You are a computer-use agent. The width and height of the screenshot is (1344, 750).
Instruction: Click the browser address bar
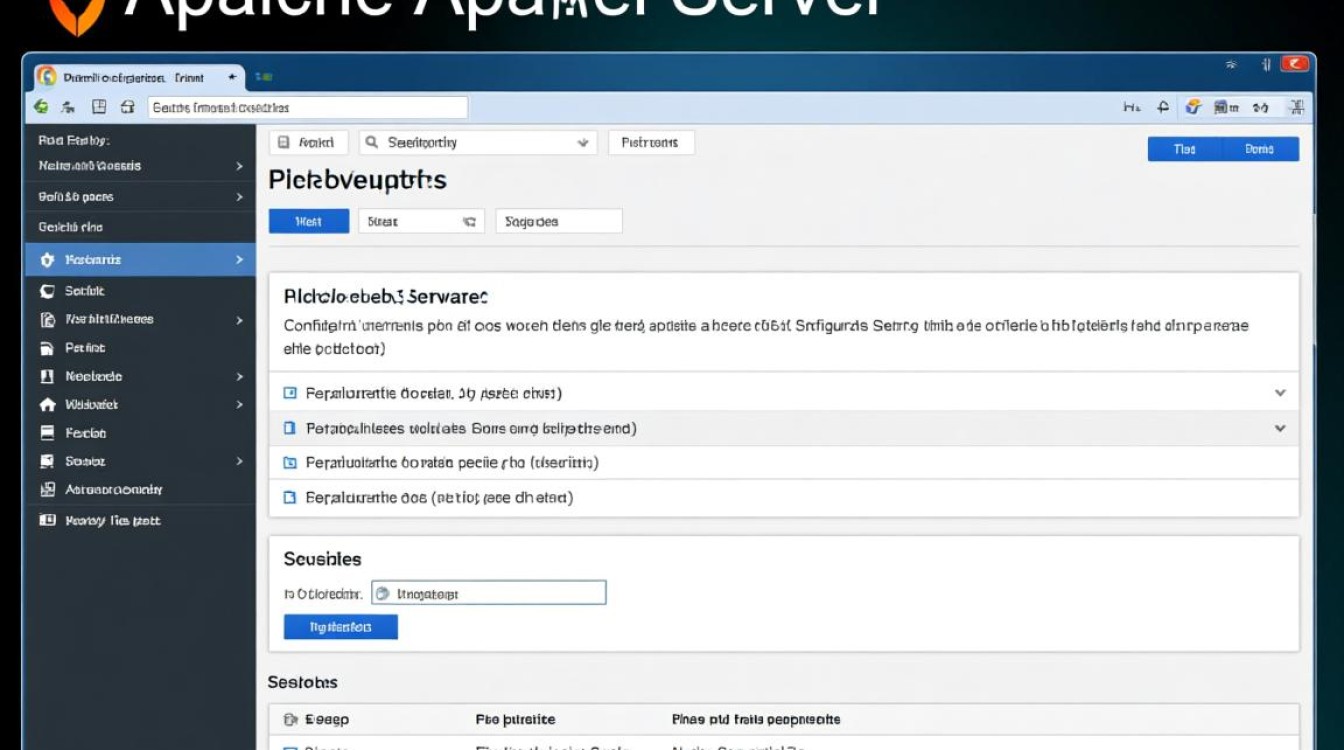click(x=307, y=107)
